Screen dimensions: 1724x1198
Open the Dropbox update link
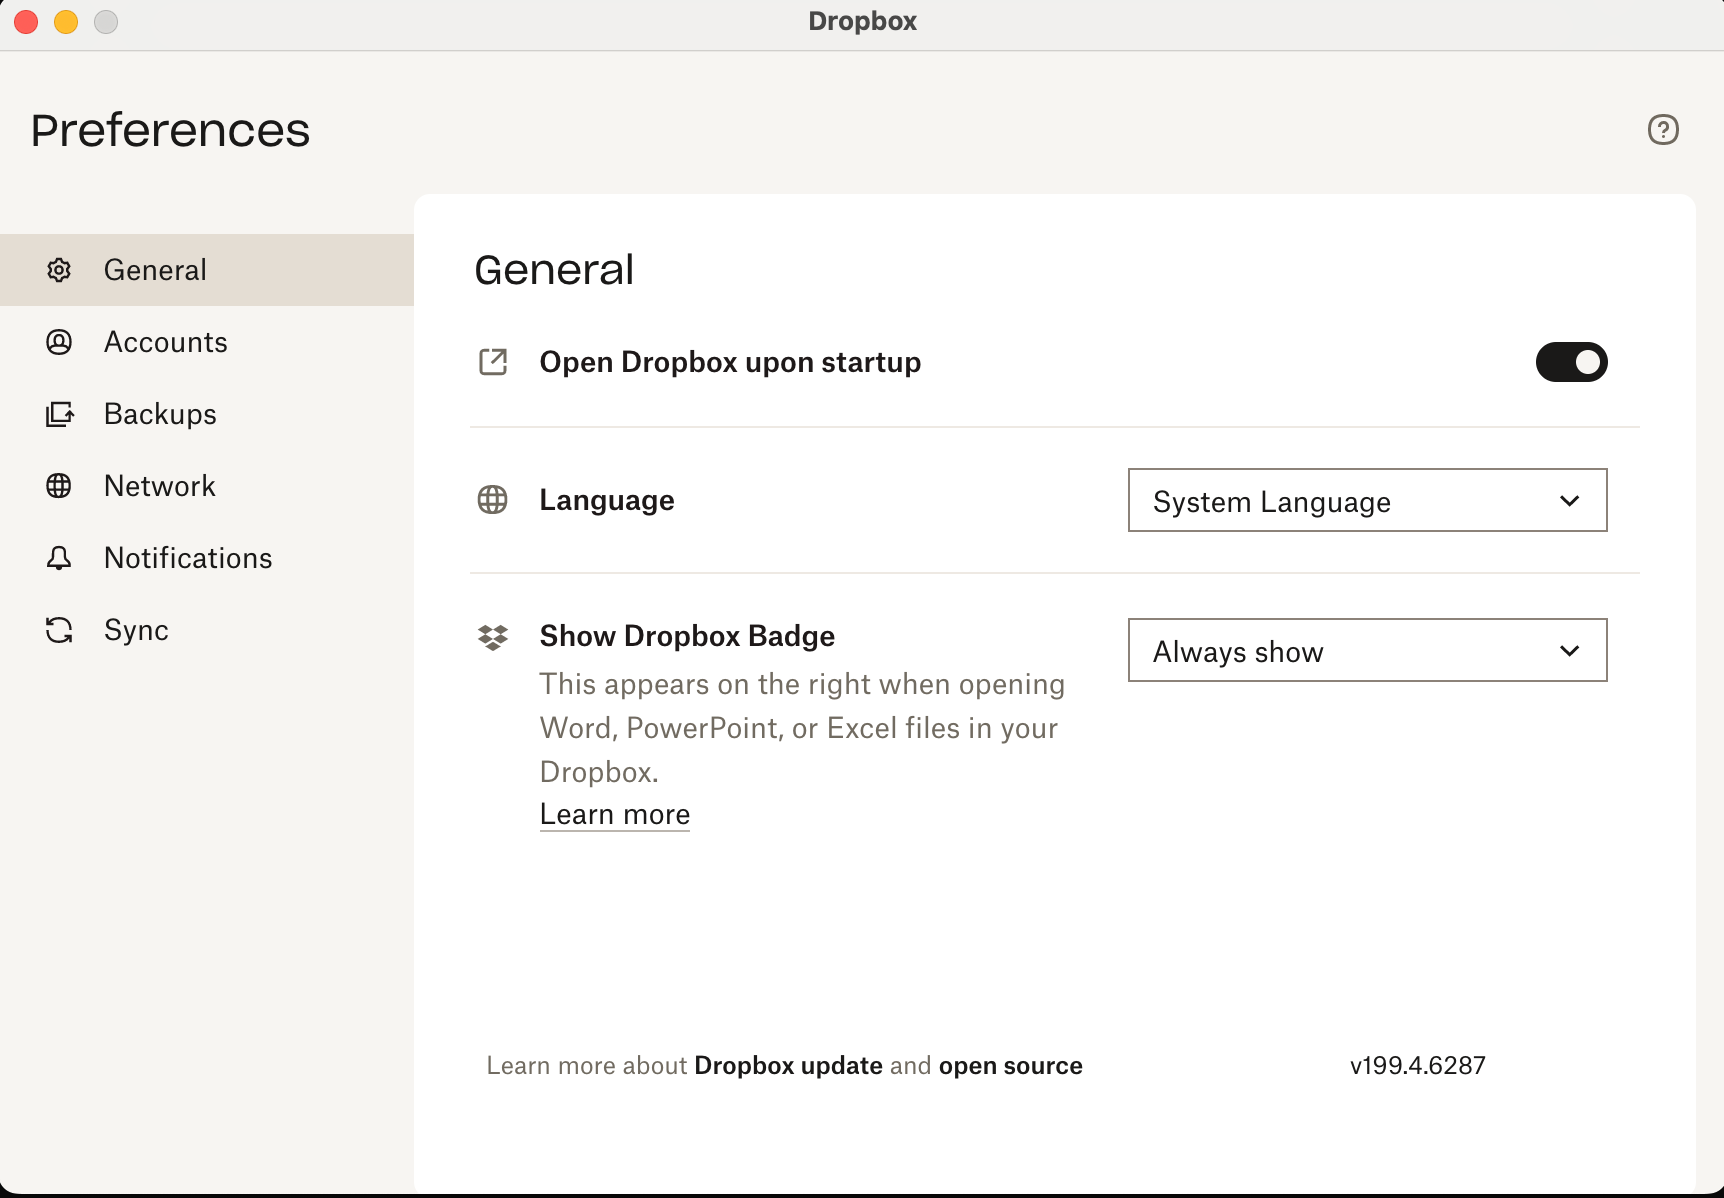[788, 1066]
